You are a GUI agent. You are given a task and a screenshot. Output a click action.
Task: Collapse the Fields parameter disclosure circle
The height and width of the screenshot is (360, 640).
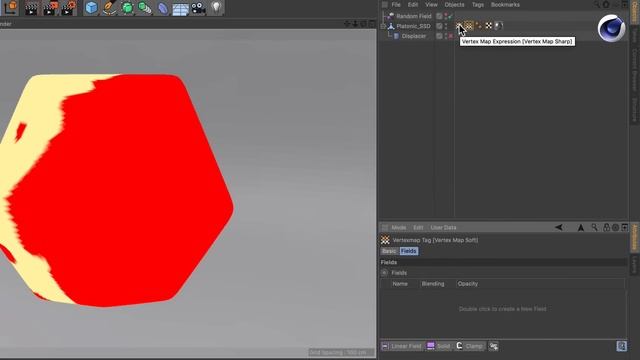click(x=384, y=273)
